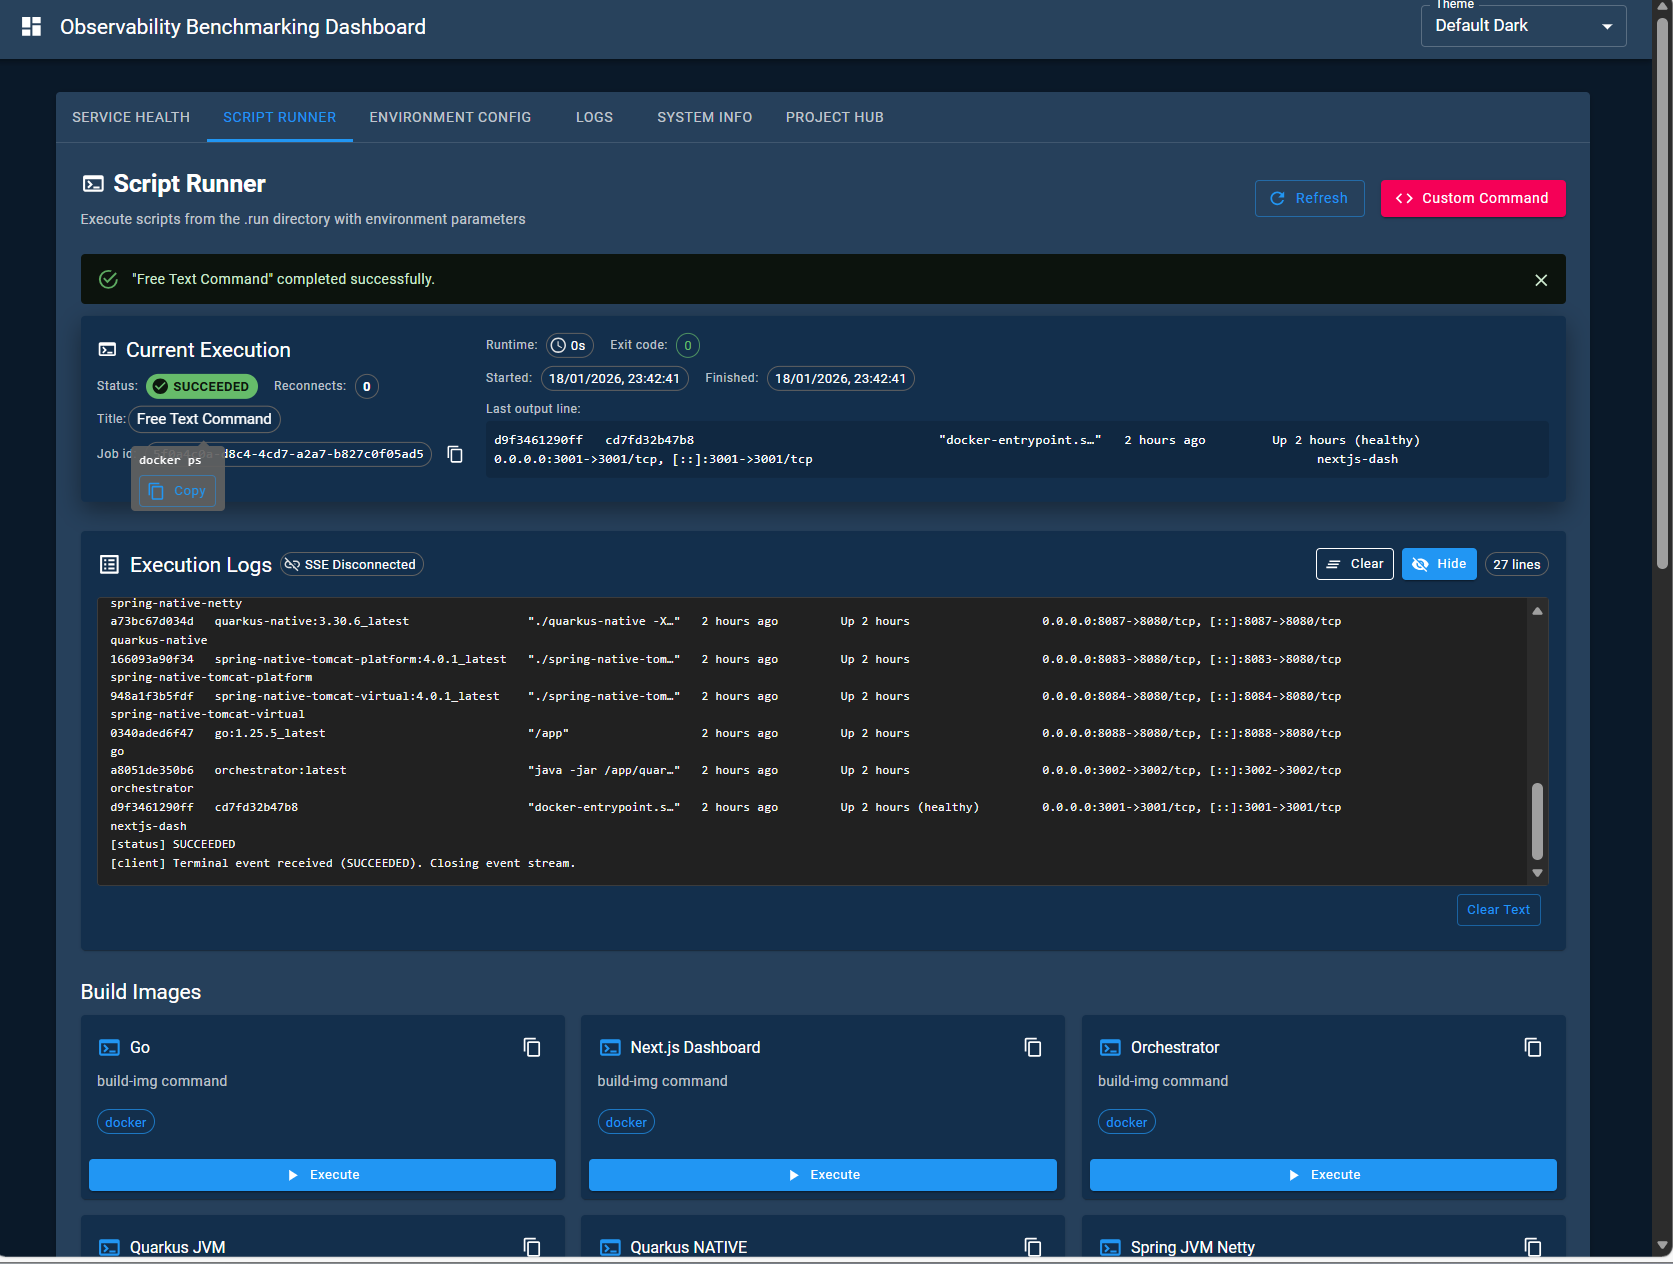Click the terminal icon on Next.js Dashboard card
This screenshot has height=1264, width=1673.
click(610, 1047)
